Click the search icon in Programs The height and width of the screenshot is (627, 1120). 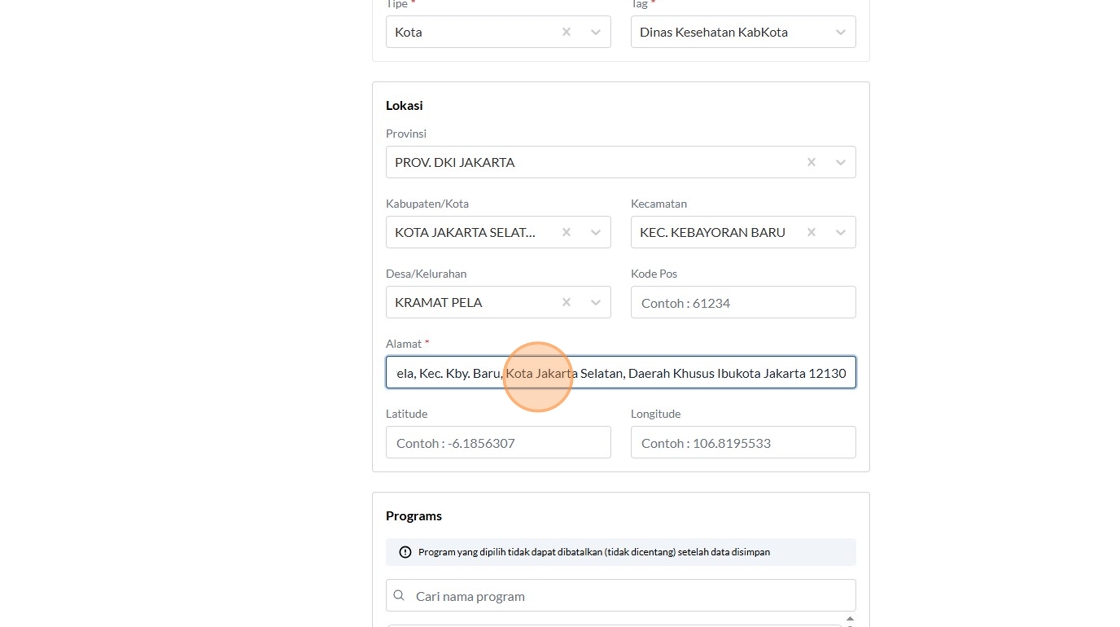coord(399,596)
